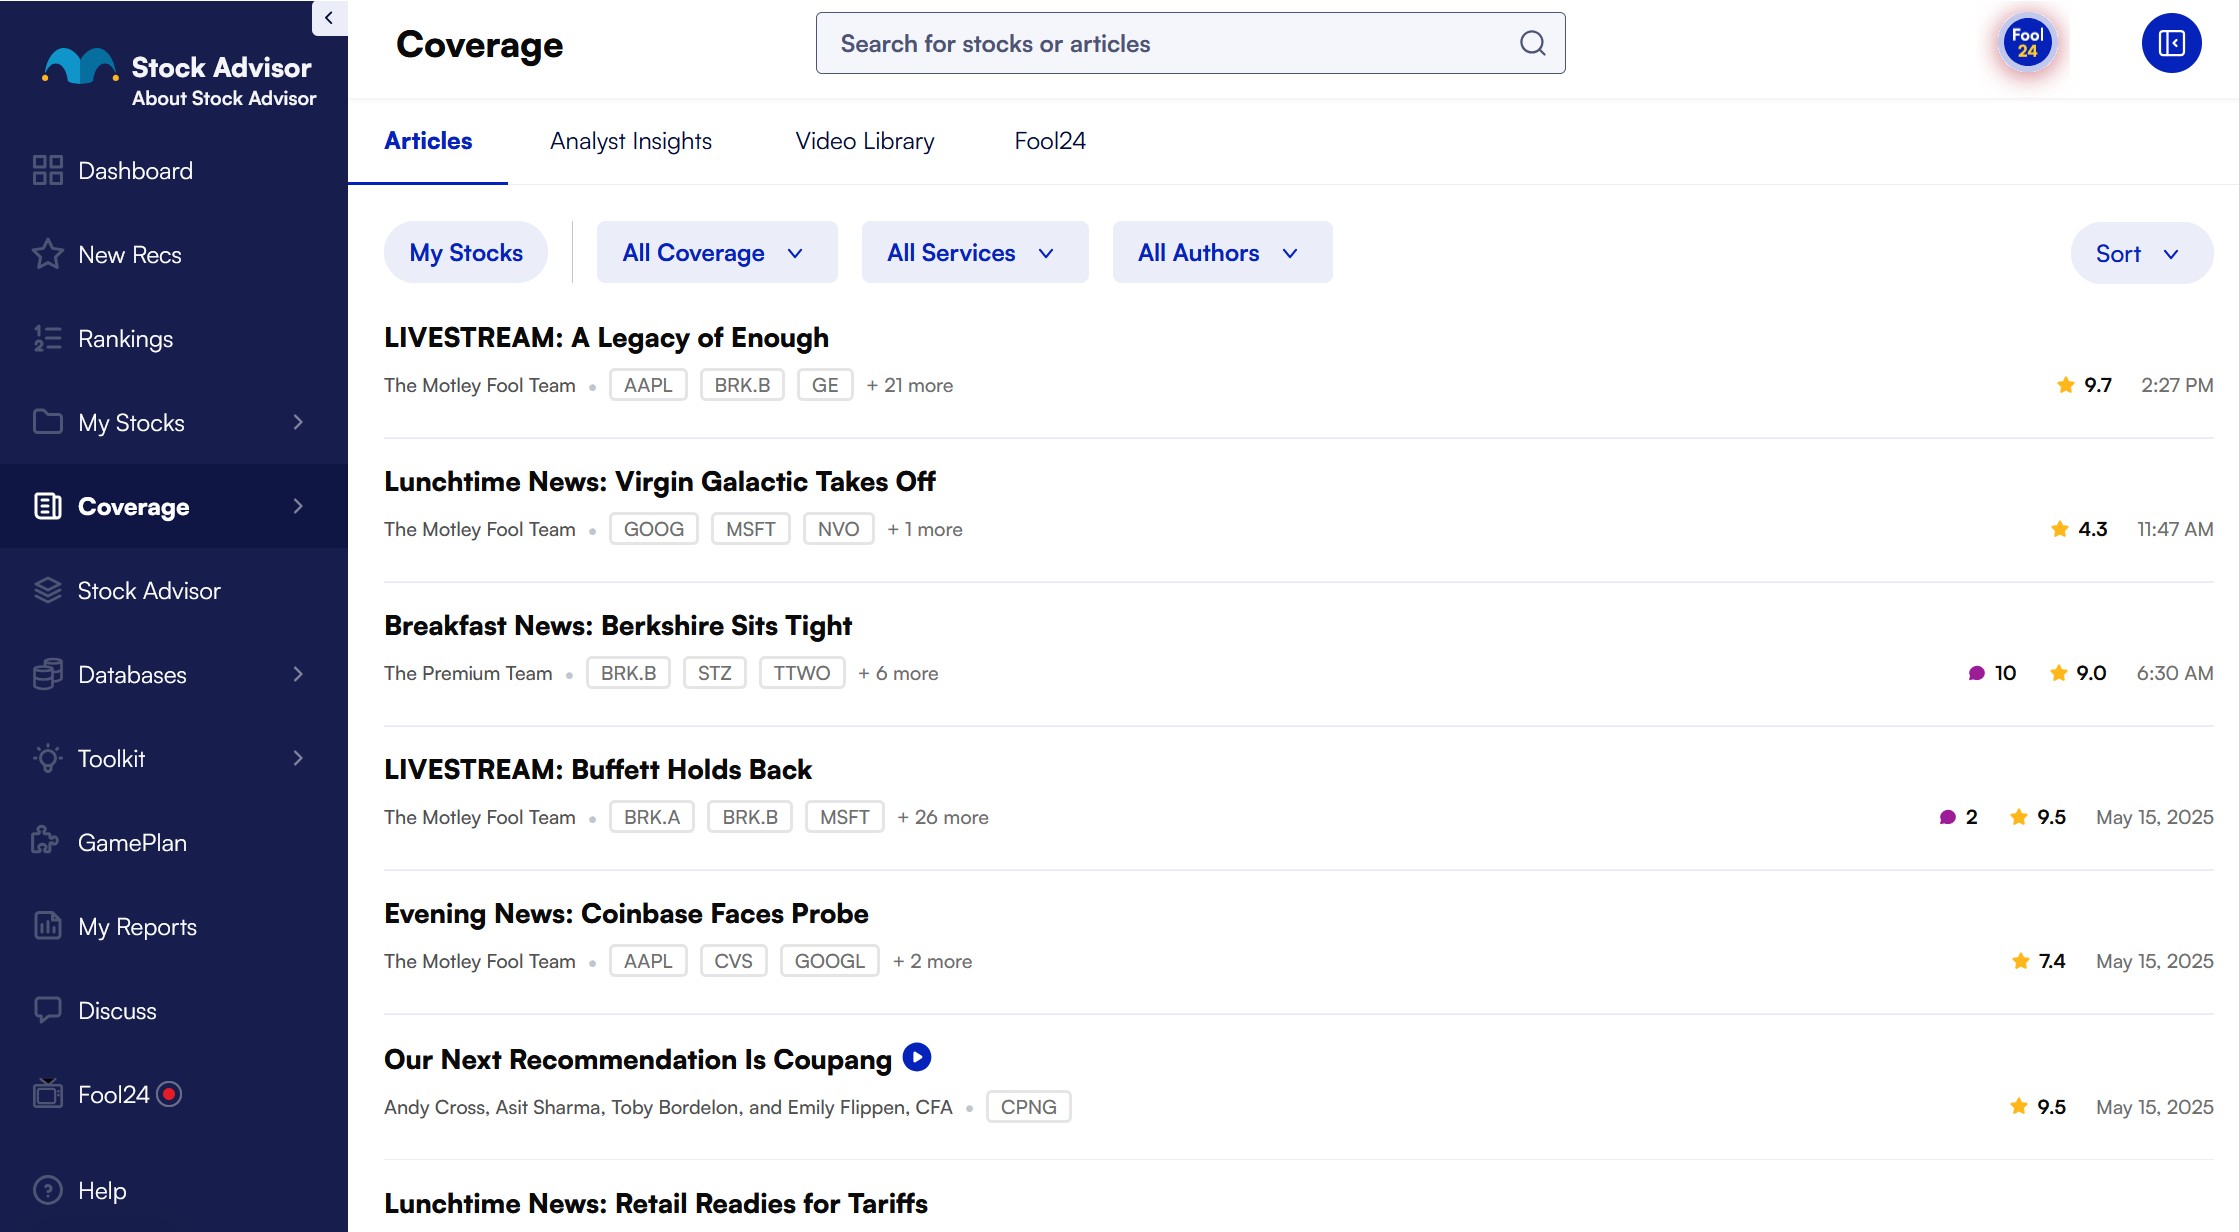The image size is (2239, 1232).
Task: Open New Recs star item
Action: [129, 255]
